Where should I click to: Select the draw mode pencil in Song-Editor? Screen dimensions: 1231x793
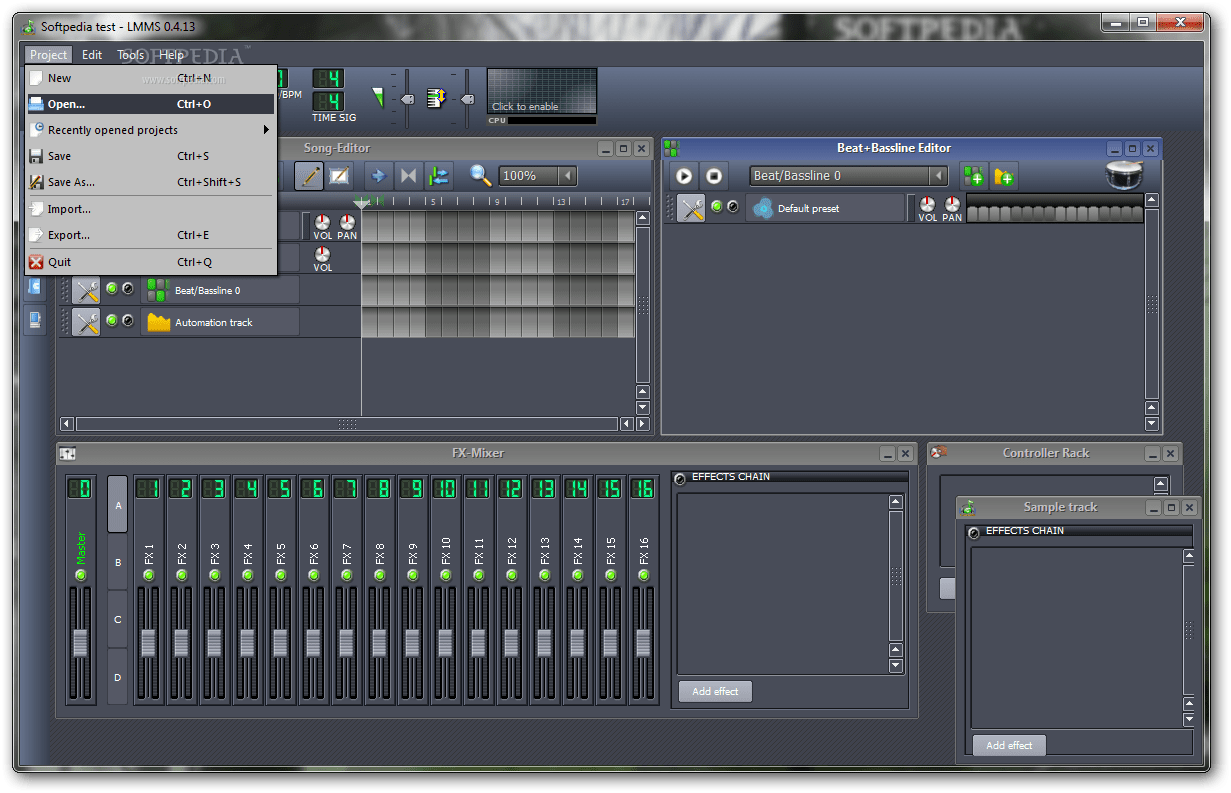point(310,176)
